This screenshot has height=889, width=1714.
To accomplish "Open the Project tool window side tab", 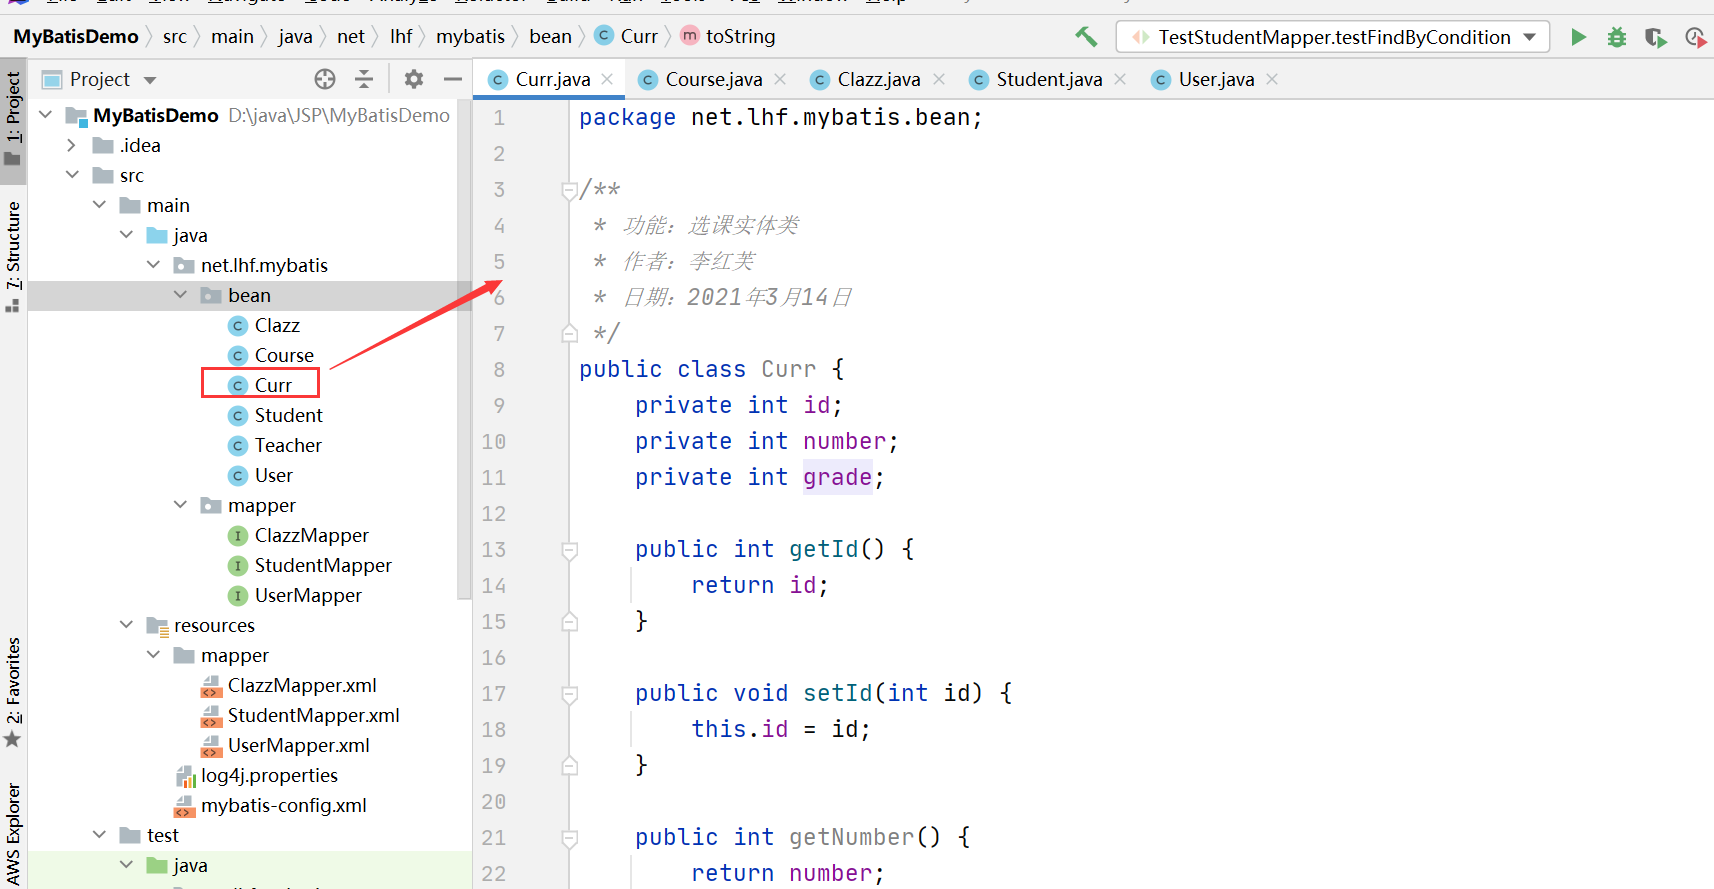I will (13, 120).
